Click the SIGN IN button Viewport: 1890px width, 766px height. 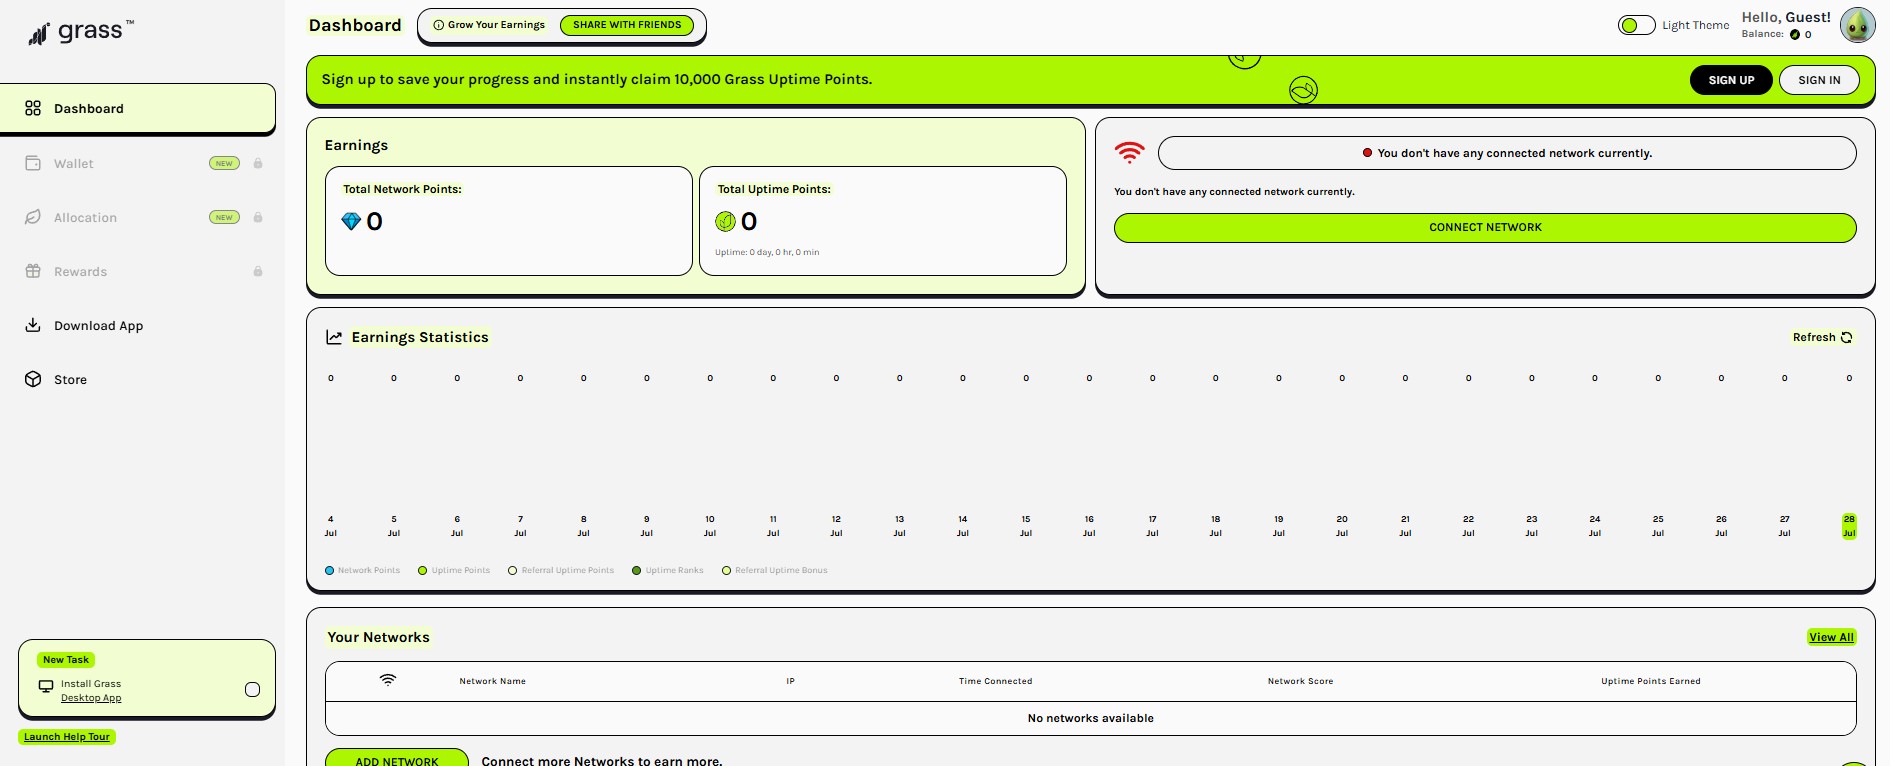click(x=1819, y=80)
